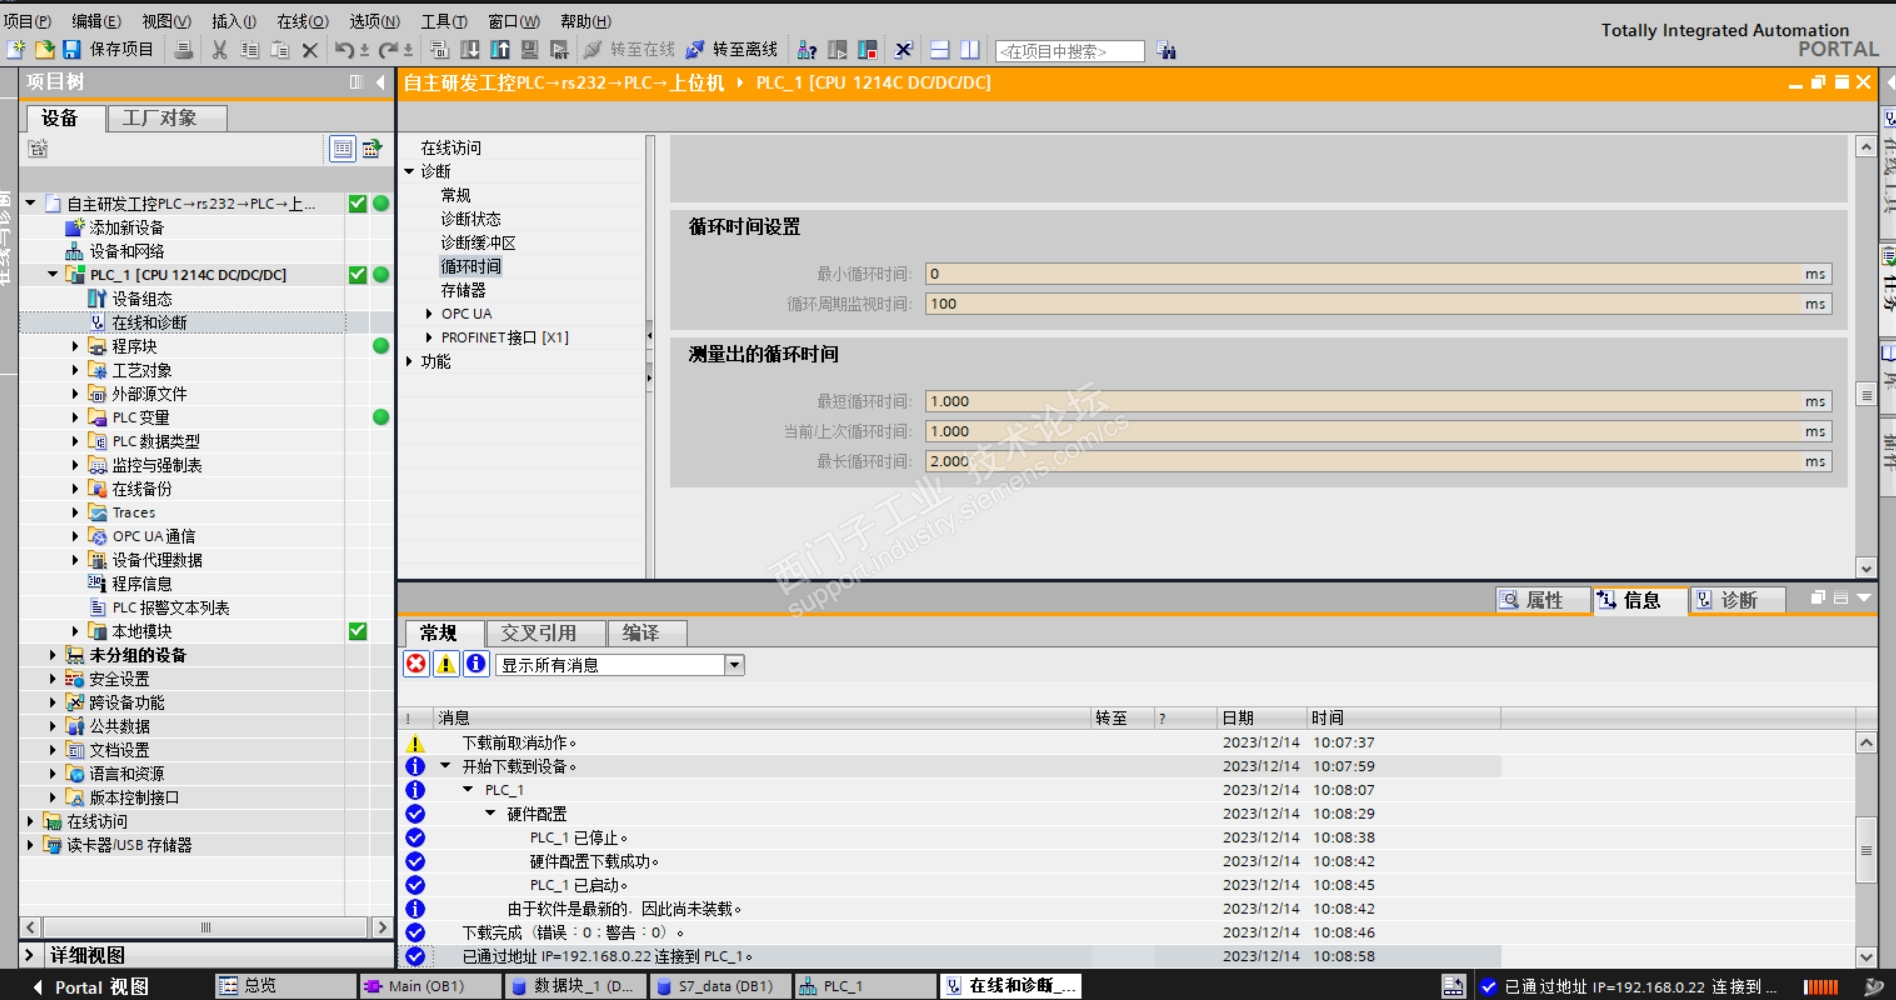Expand the 本地模块 folder
This screenshot has height=1000, width=1896.
tap(75, 631)
